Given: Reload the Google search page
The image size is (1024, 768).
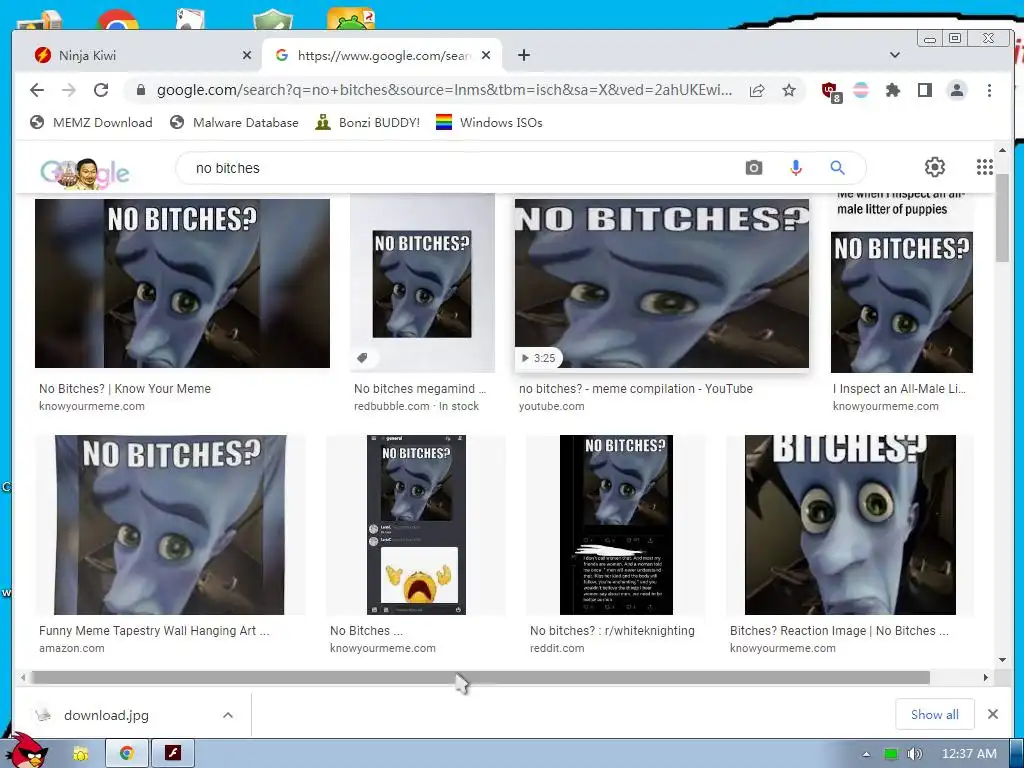Looking at the screenshot, I should (101, 90).
